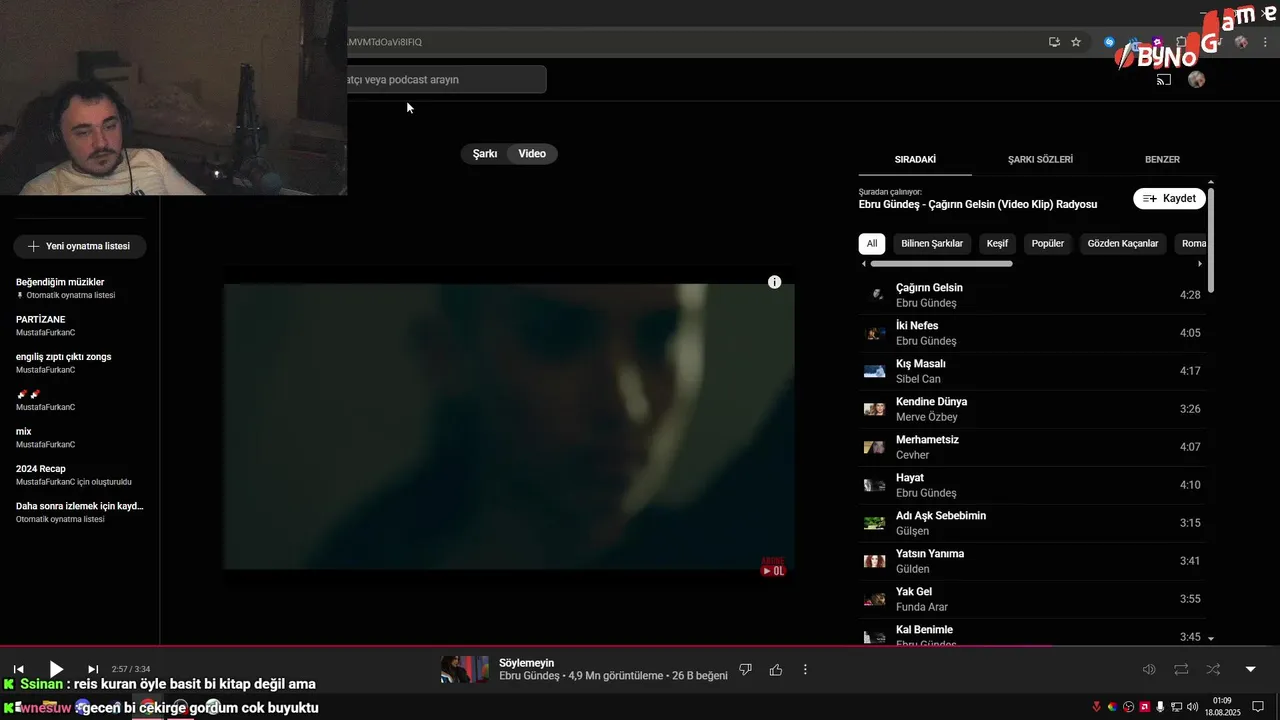Screen dimensions: 1280x720
Task: Play Adı Aşk Sebebimin by Gülşen
Action: 1033,523
